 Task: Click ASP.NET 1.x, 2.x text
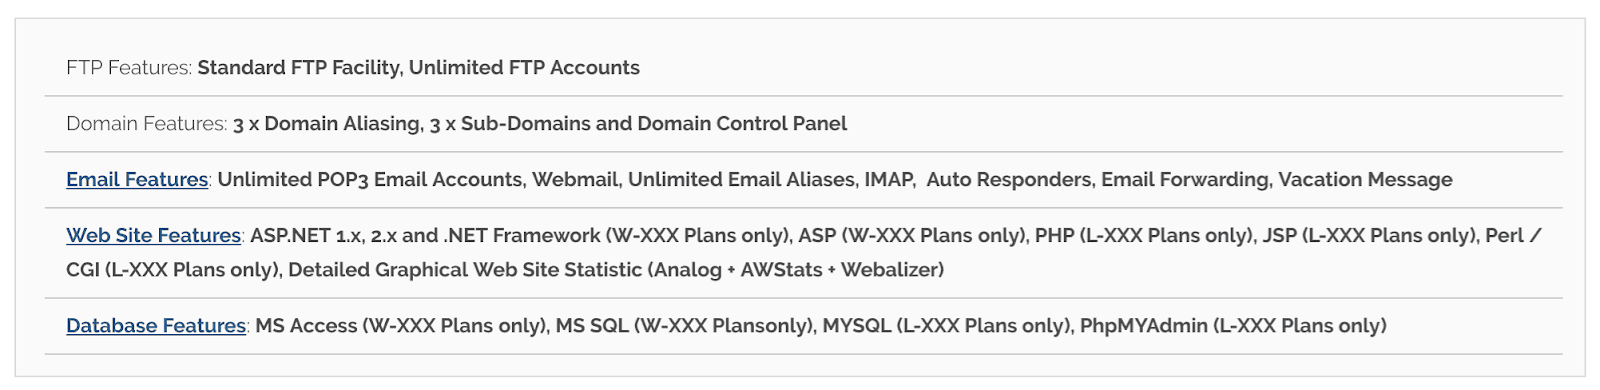pos(323,236)
